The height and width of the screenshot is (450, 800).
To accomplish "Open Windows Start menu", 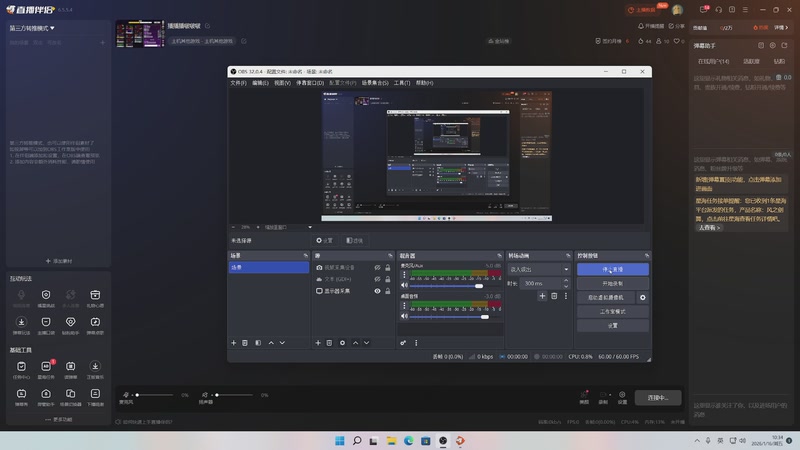I will 340,441.
